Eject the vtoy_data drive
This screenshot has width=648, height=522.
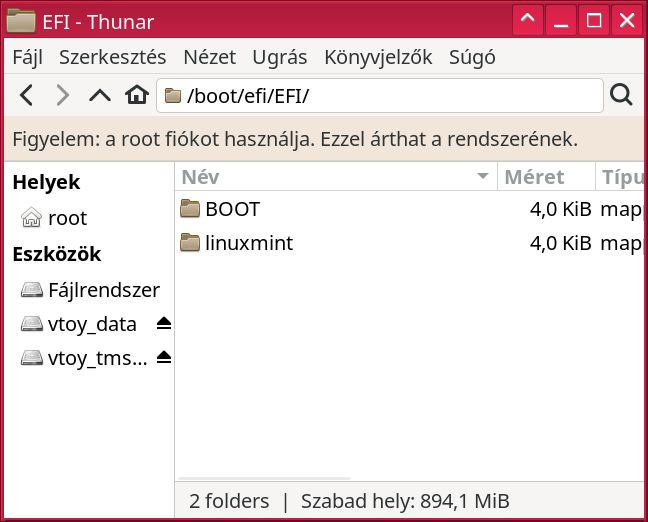[164, 324]
